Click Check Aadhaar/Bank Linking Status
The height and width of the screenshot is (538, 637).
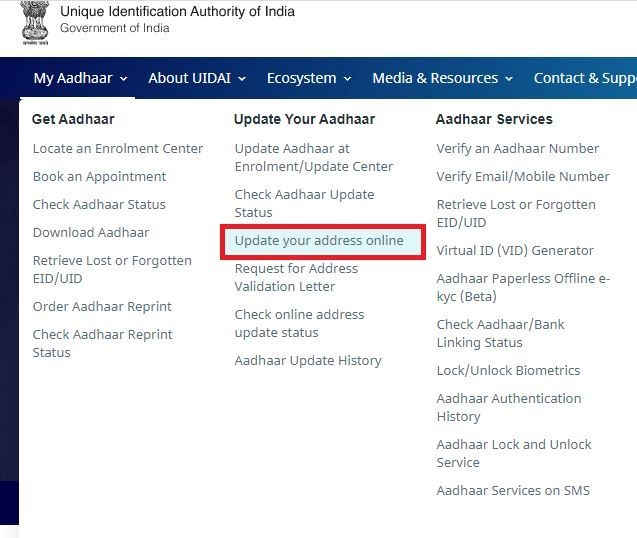coord(501,334)
